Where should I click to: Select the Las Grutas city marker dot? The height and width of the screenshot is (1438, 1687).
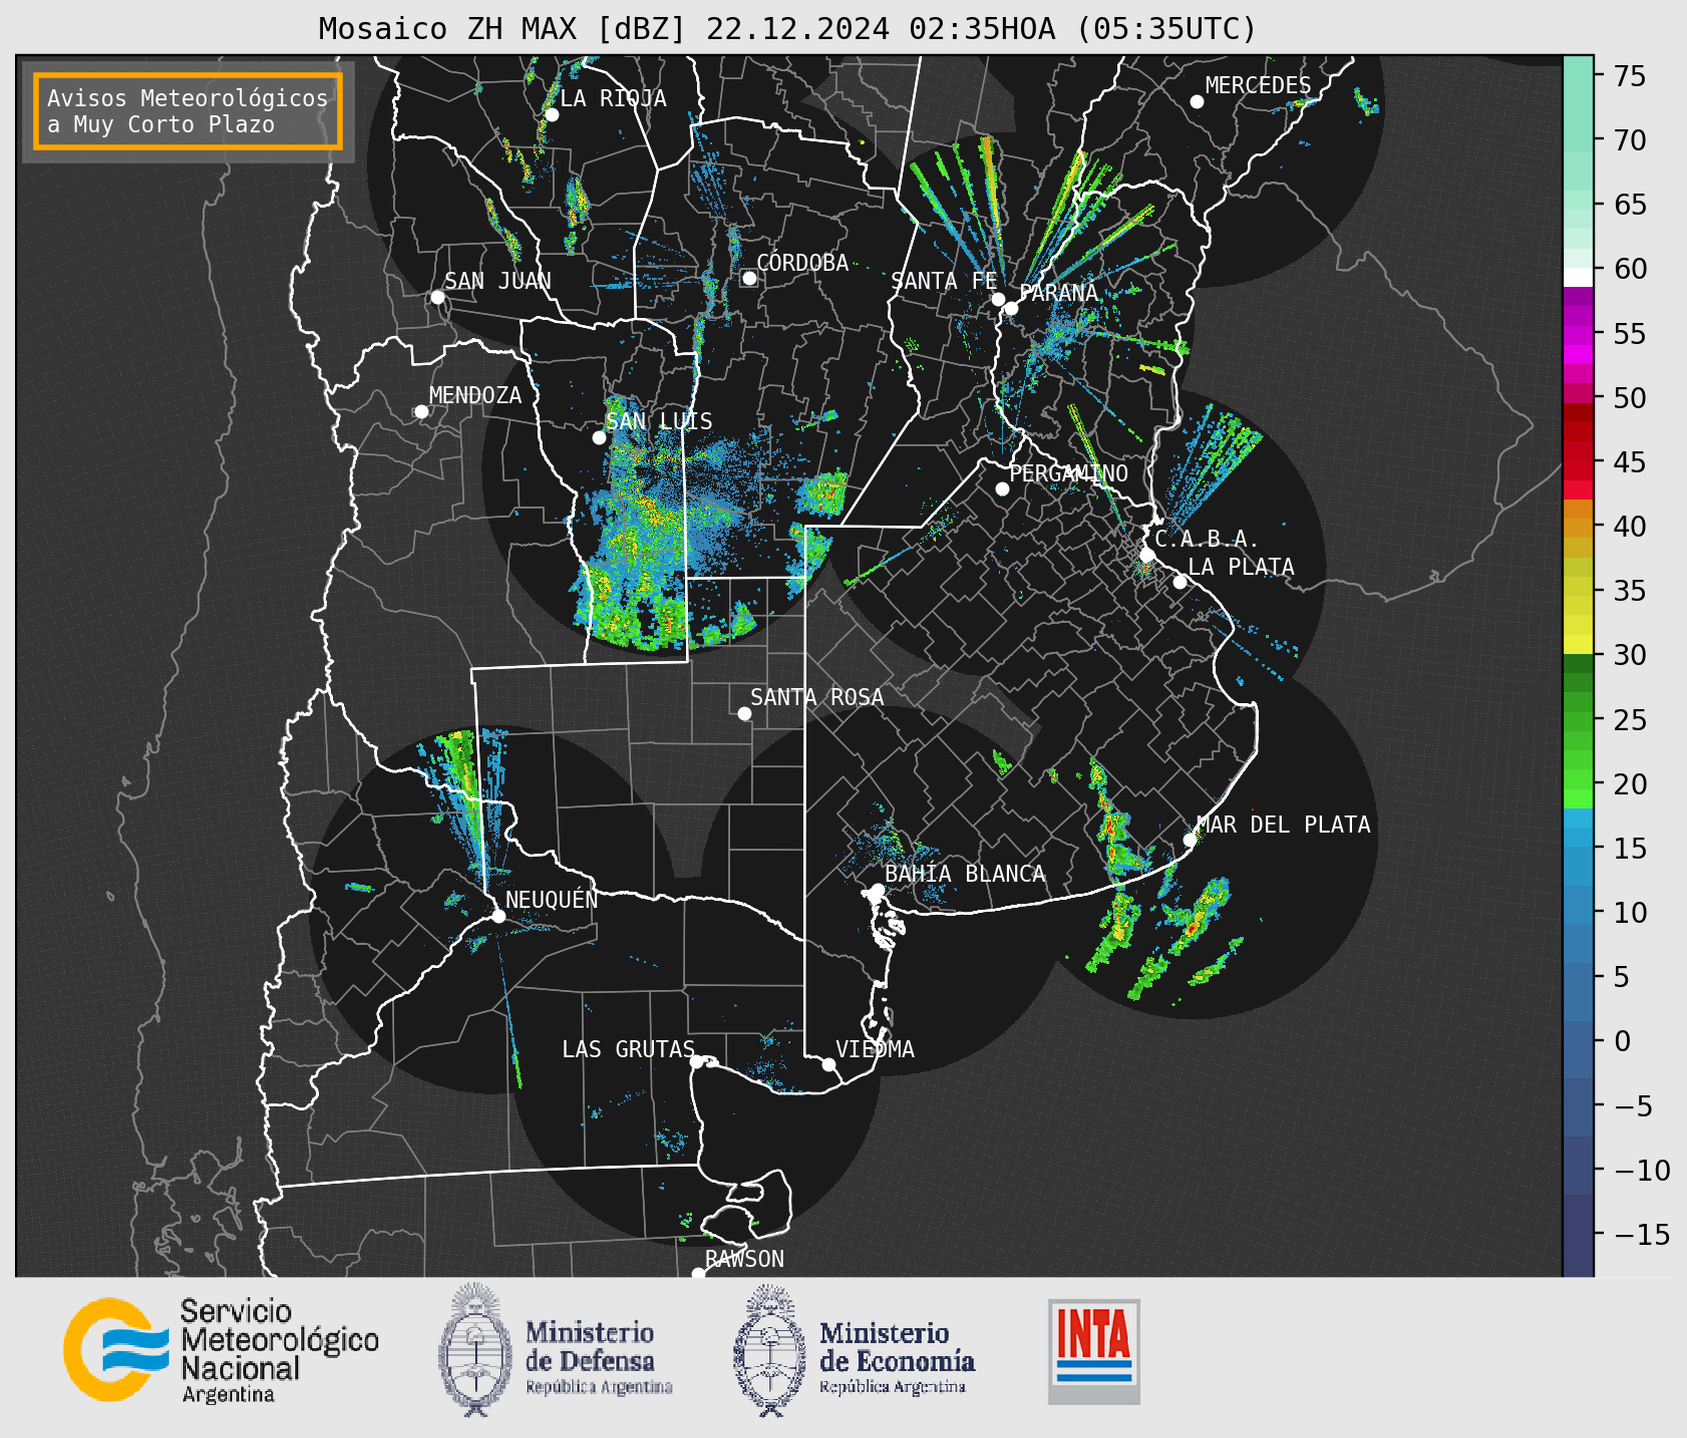(x=697, y=1062)
